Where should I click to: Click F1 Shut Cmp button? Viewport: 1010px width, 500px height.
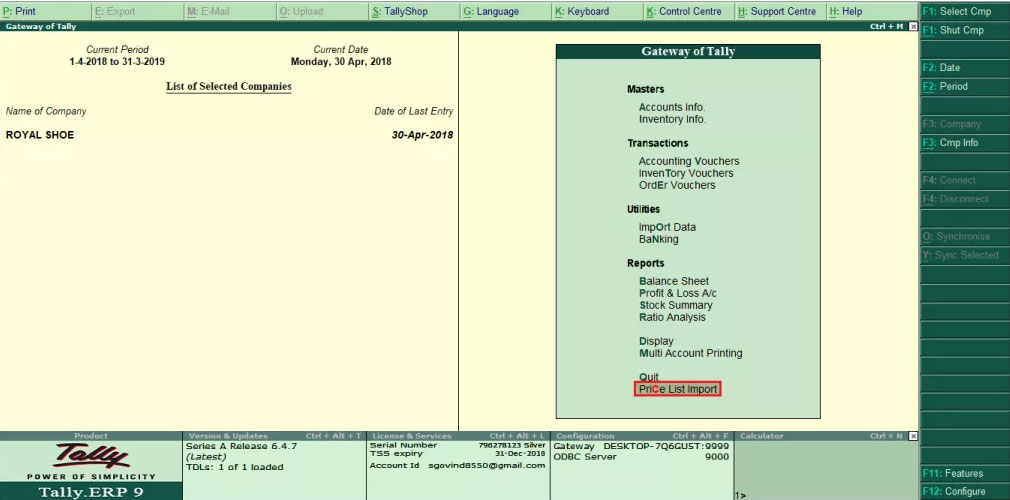(965, 30)
